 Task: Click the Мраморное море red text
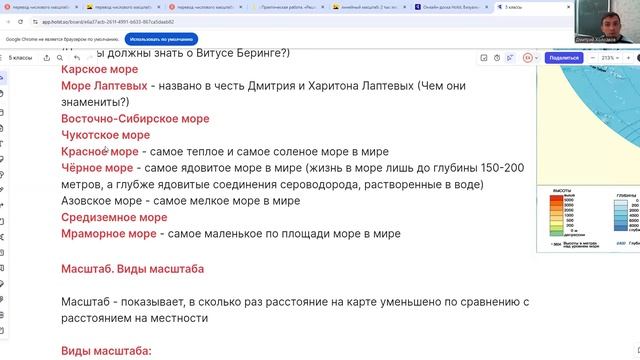[x=109, y=233]
